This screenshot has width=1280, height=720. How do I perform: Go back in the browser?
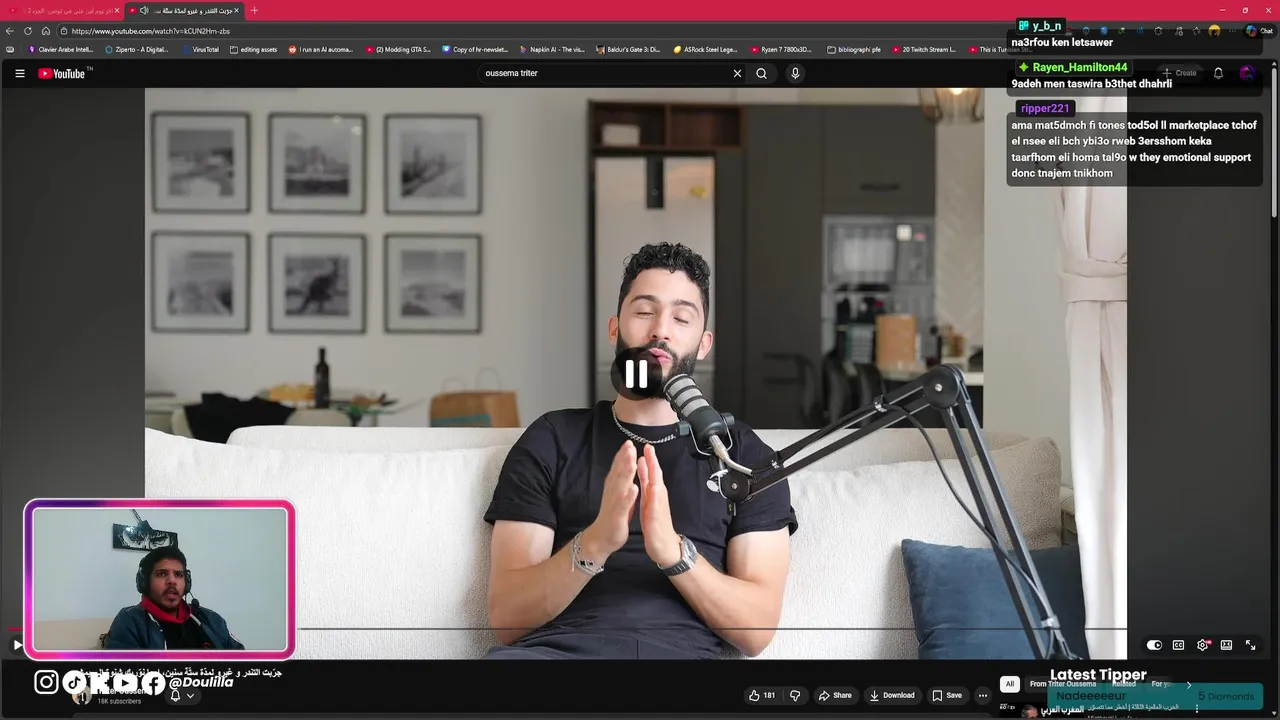(x=10, y=31)
